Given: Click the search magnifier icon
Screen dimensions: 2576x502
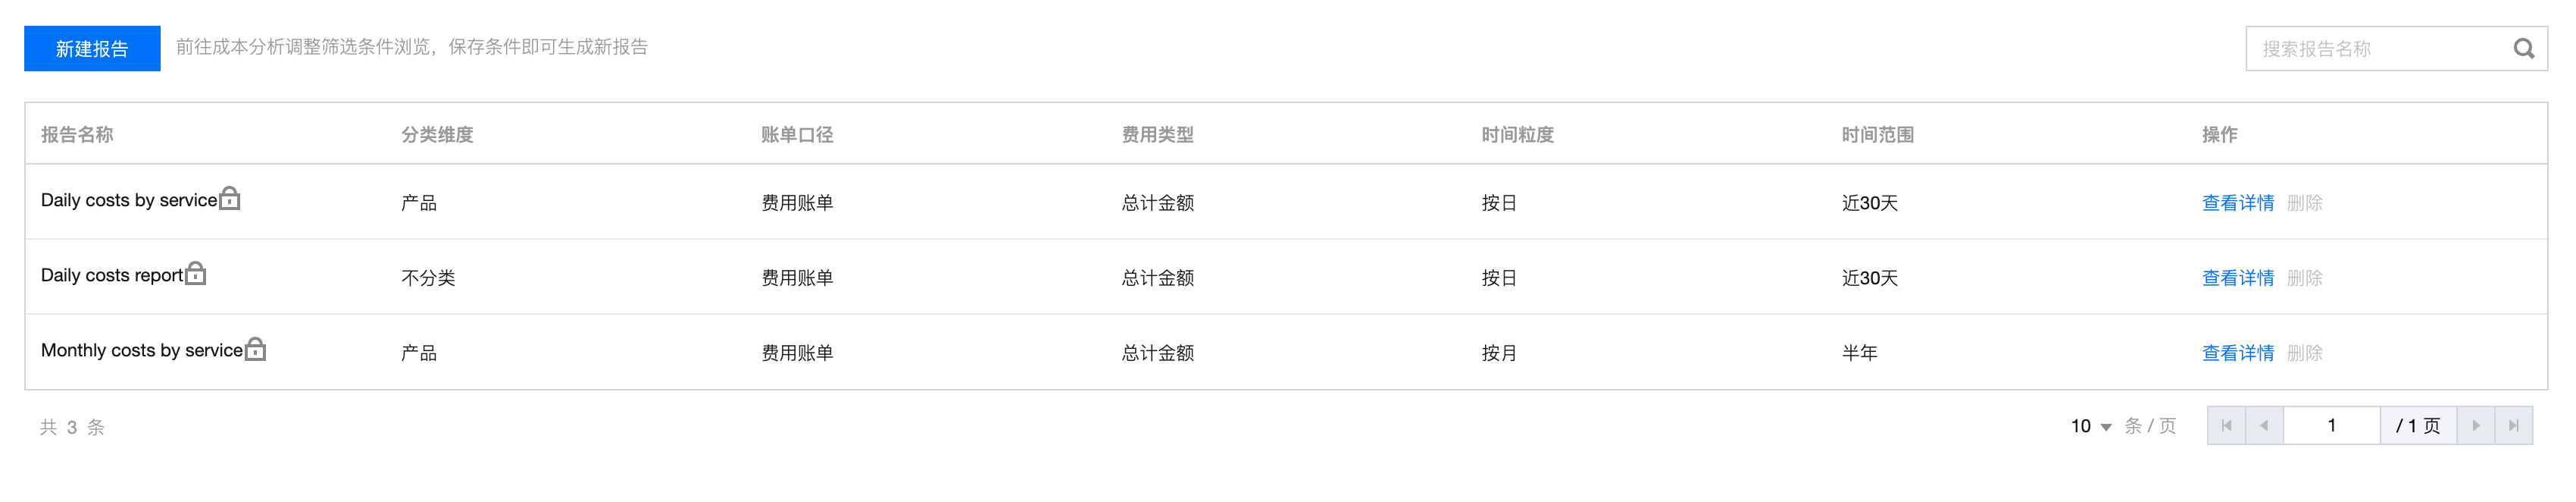Looking at the screenshot, I should (2523, 49).
